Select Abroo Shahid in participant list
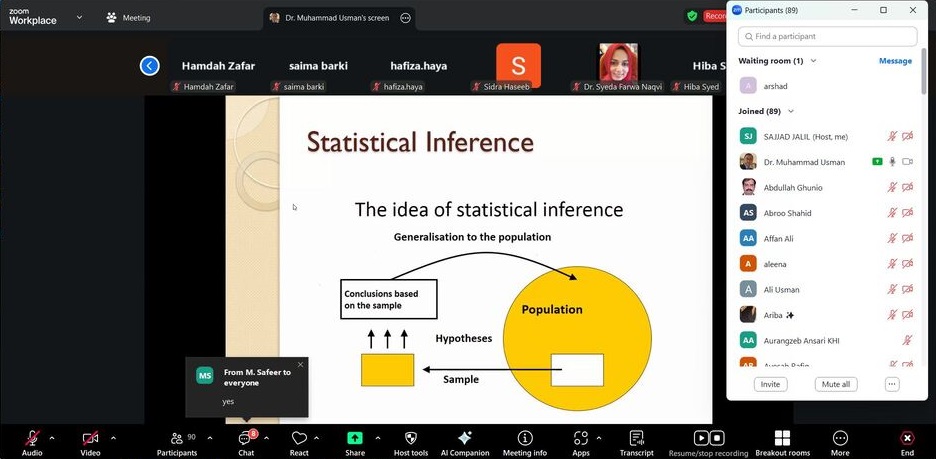The height and width of the screenshot is (459, 936). 827,213
